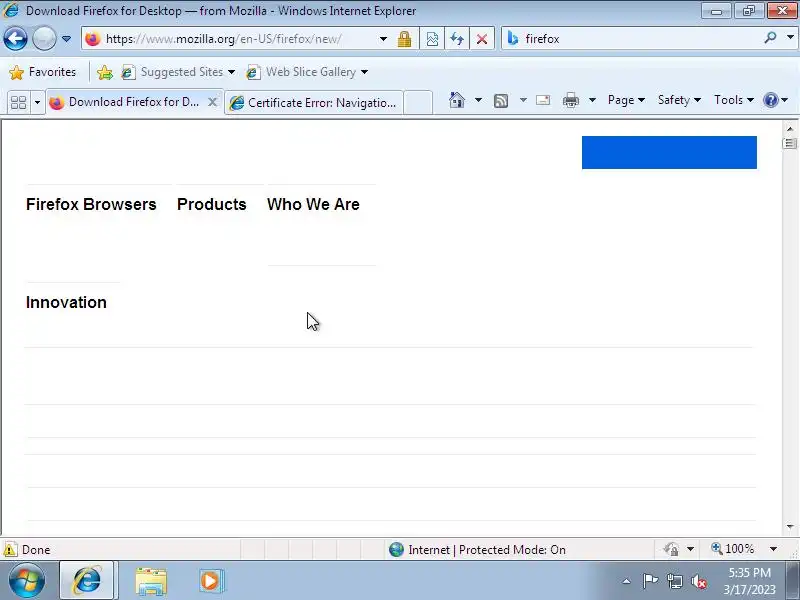Click the Read Mail icon
Viewport: 800px width, 600px height.
[543, 100]
